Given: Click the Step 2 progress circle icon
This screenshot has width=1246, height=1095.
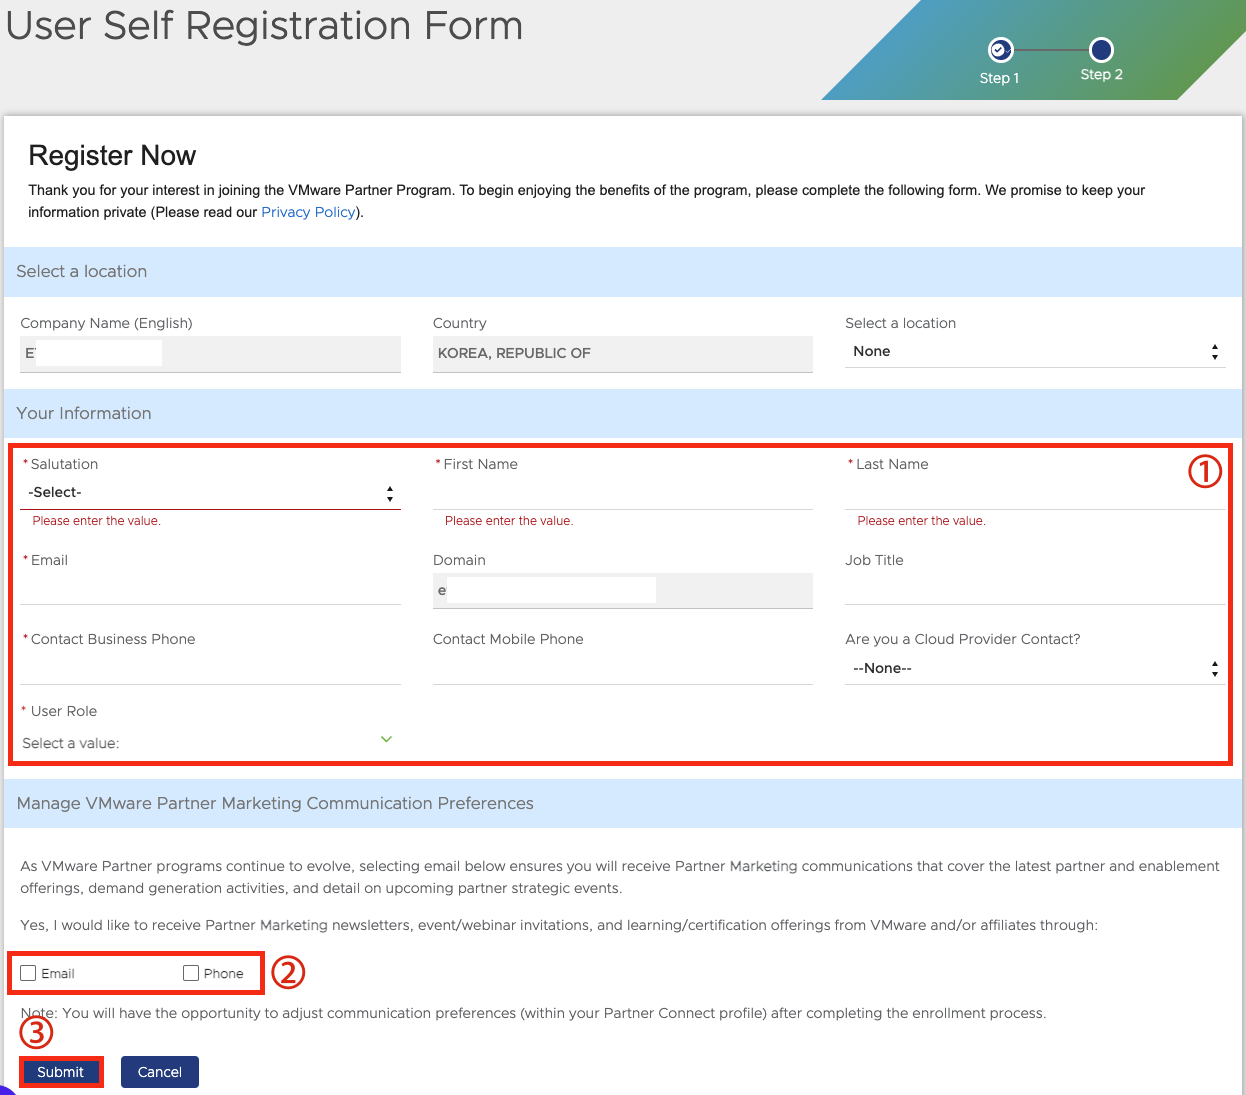Looking at the screenshot, I should click(x=1101, y=50).
